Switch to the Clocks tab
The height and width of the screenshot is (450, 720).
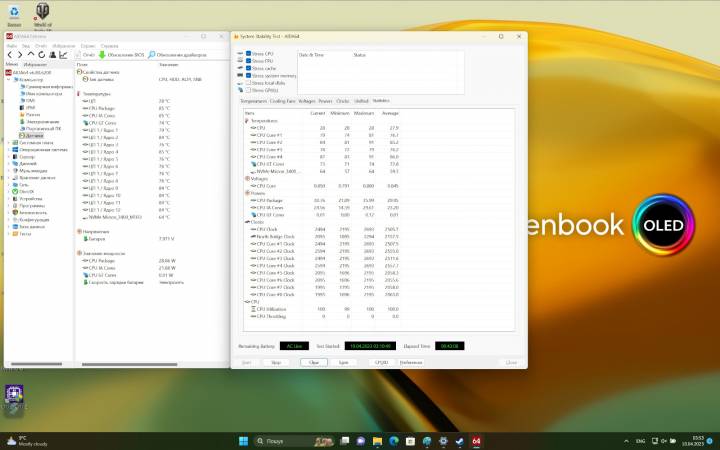pos(343,101)
